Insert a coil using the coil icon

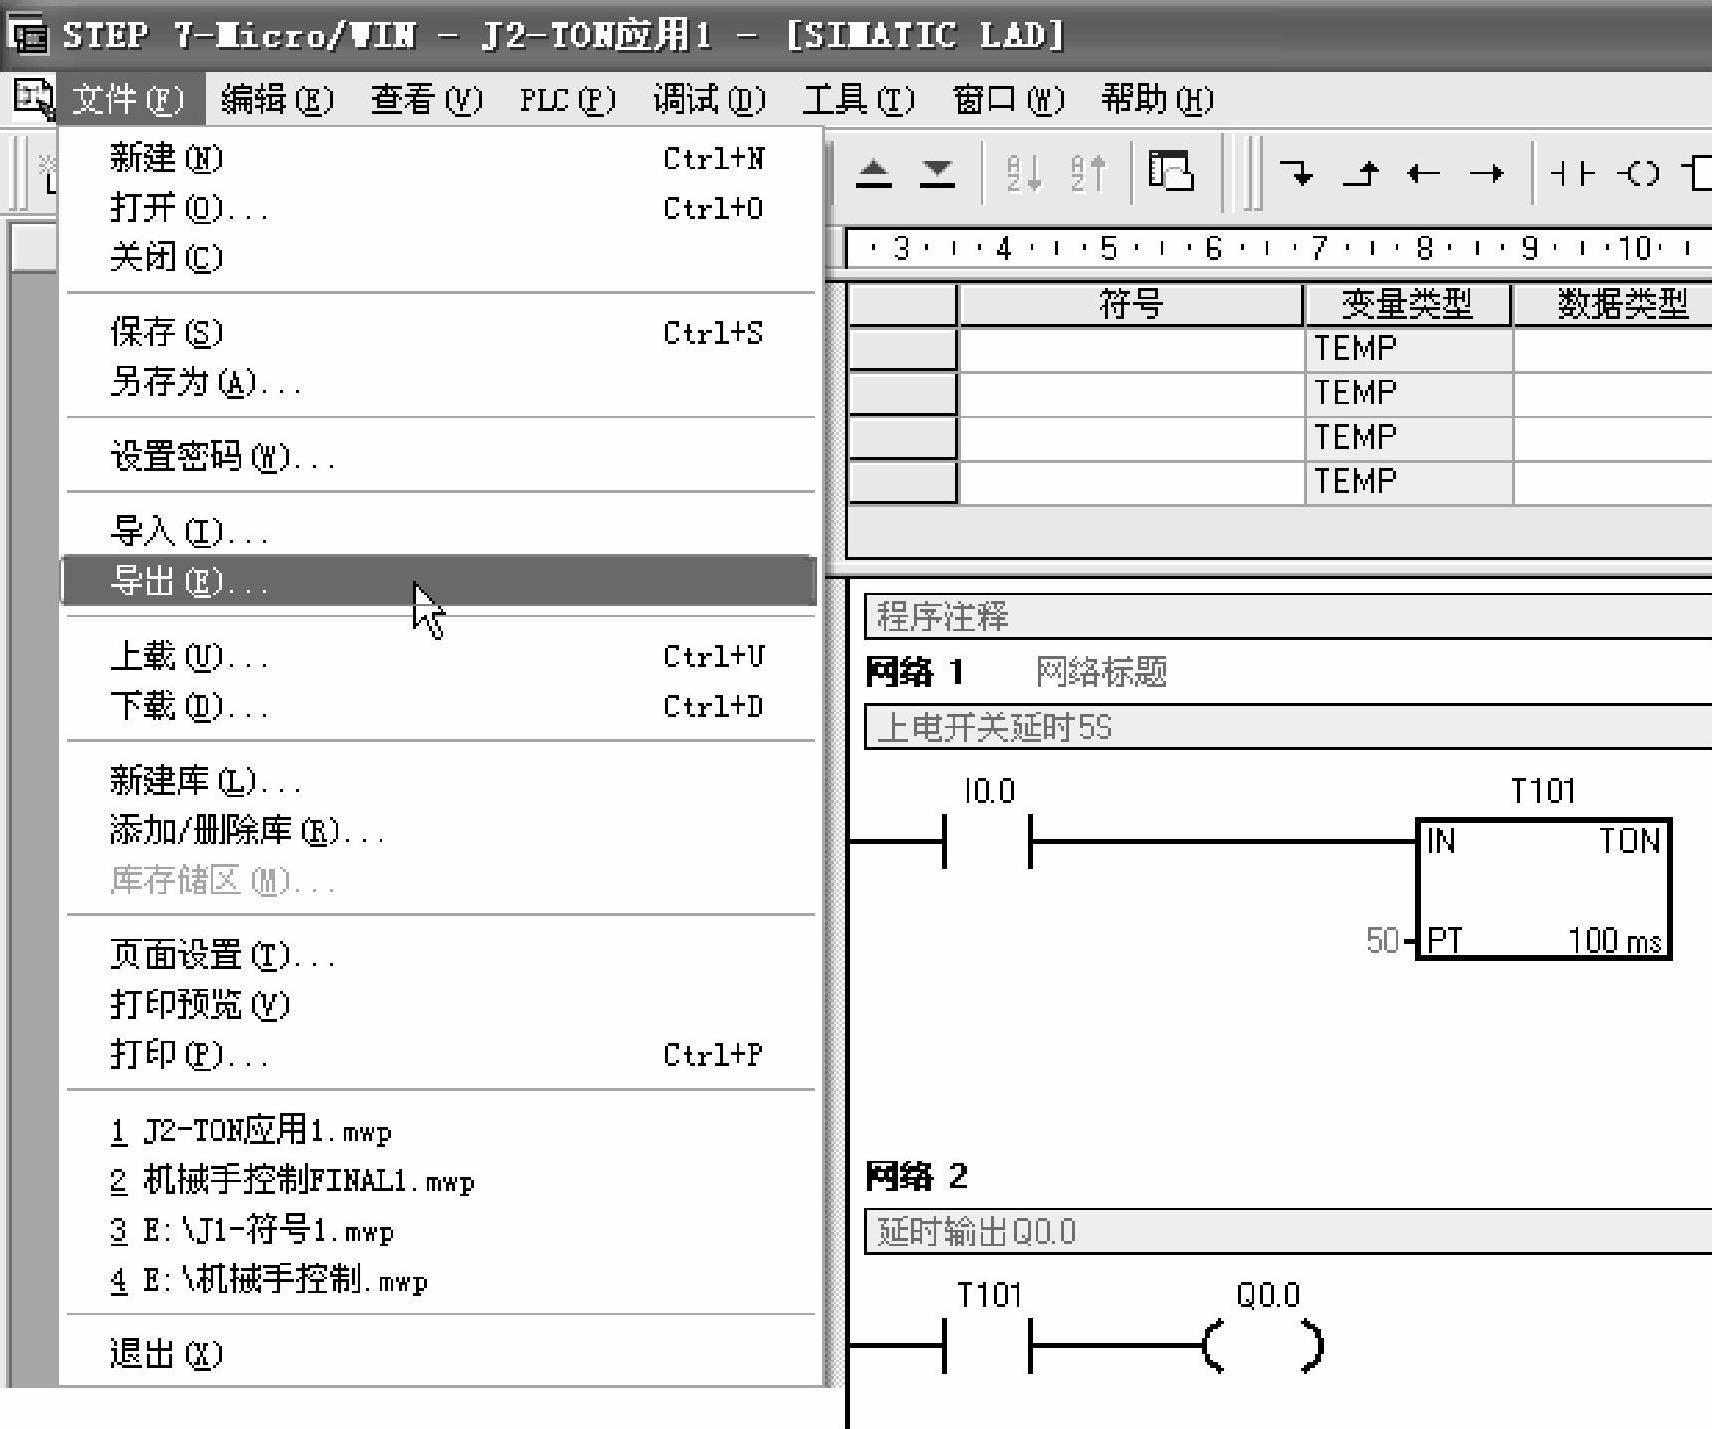point(1639,174)
